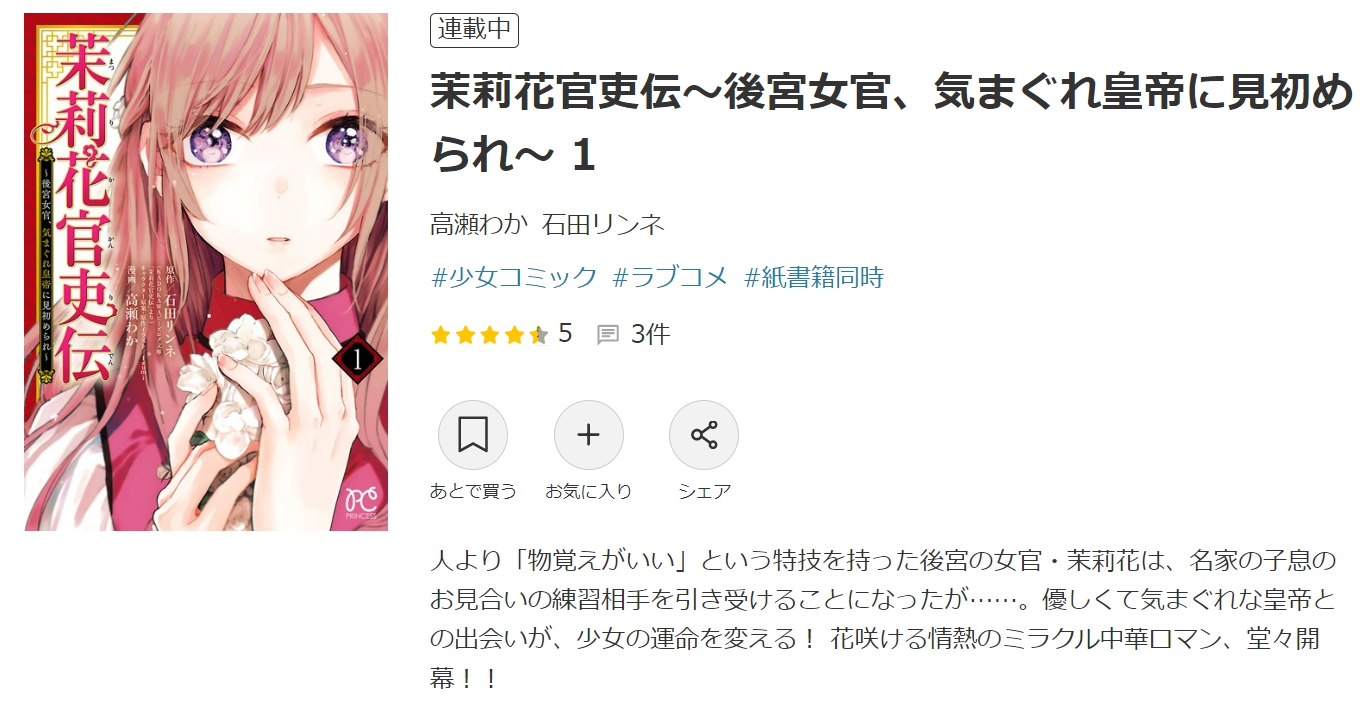This screenshot has height=710, width=1360.
Task: Click the volume 1 diamond badge on cover
Action: tap(357, 358)
